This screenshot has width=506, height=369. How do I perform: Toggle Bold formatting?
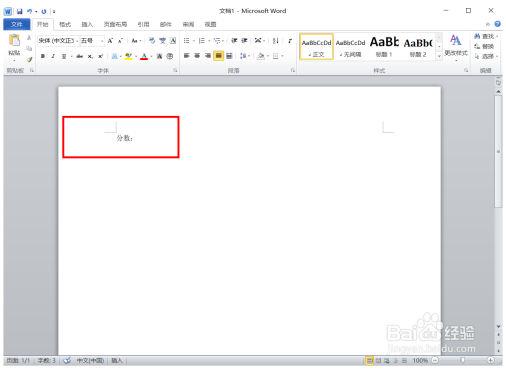coord(43,56)
